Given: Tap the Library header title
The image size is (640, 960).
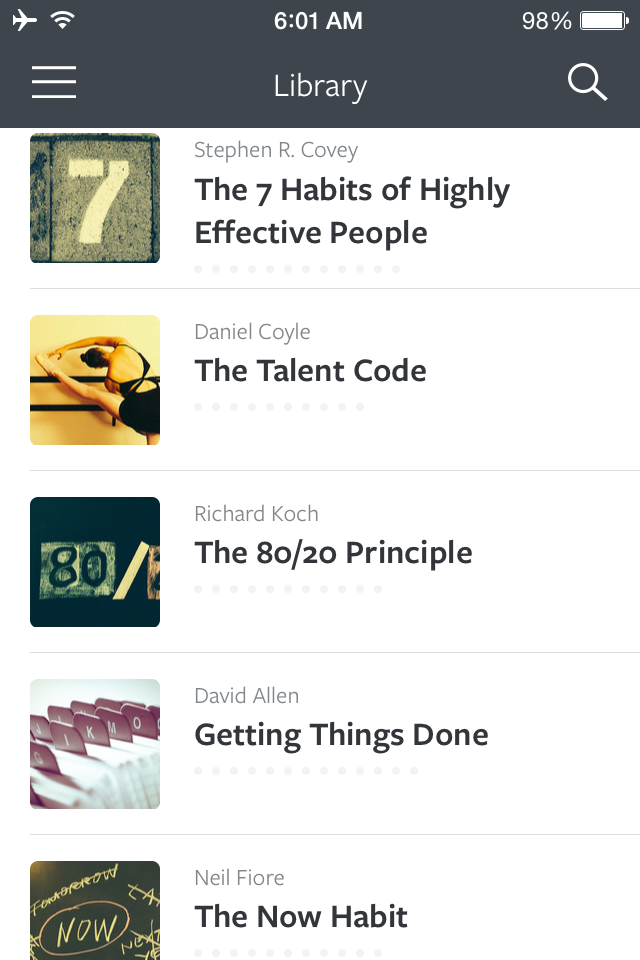Looking at the screenshot, I should point(320,86).
